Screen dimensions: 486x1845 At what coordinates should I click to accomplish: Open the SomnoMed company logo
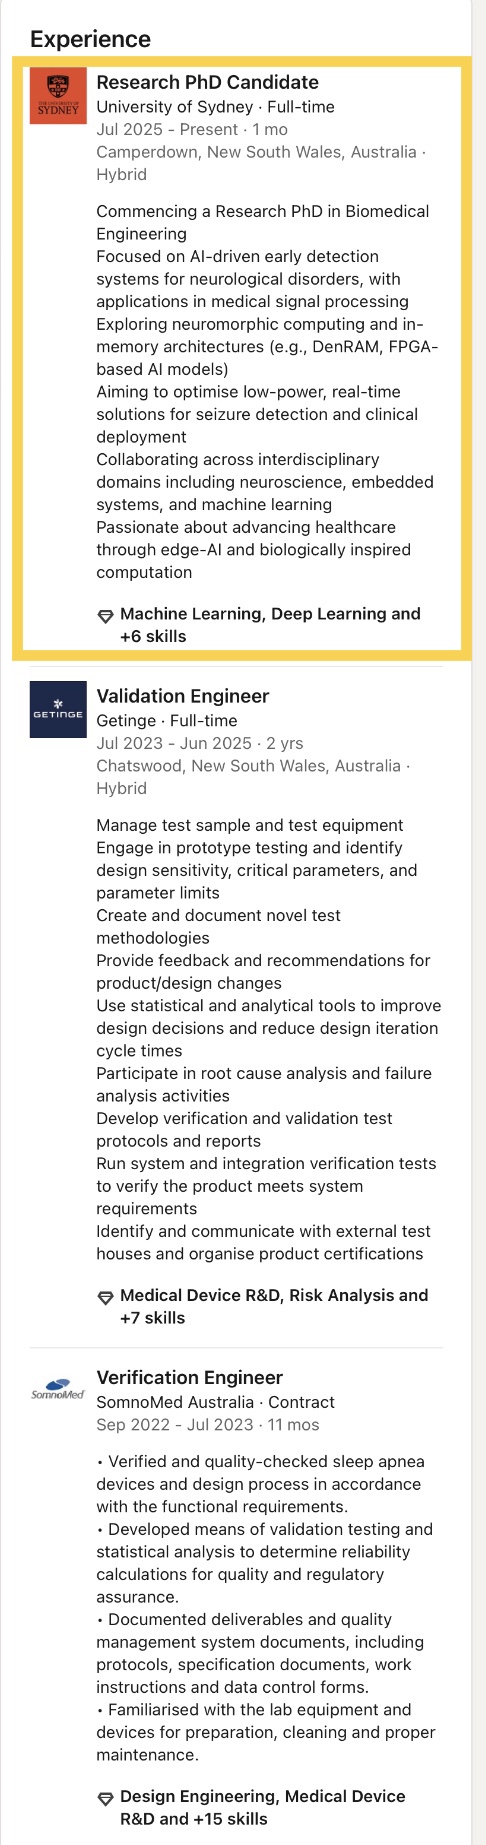pyautogui.click(x=58, y=1390)
